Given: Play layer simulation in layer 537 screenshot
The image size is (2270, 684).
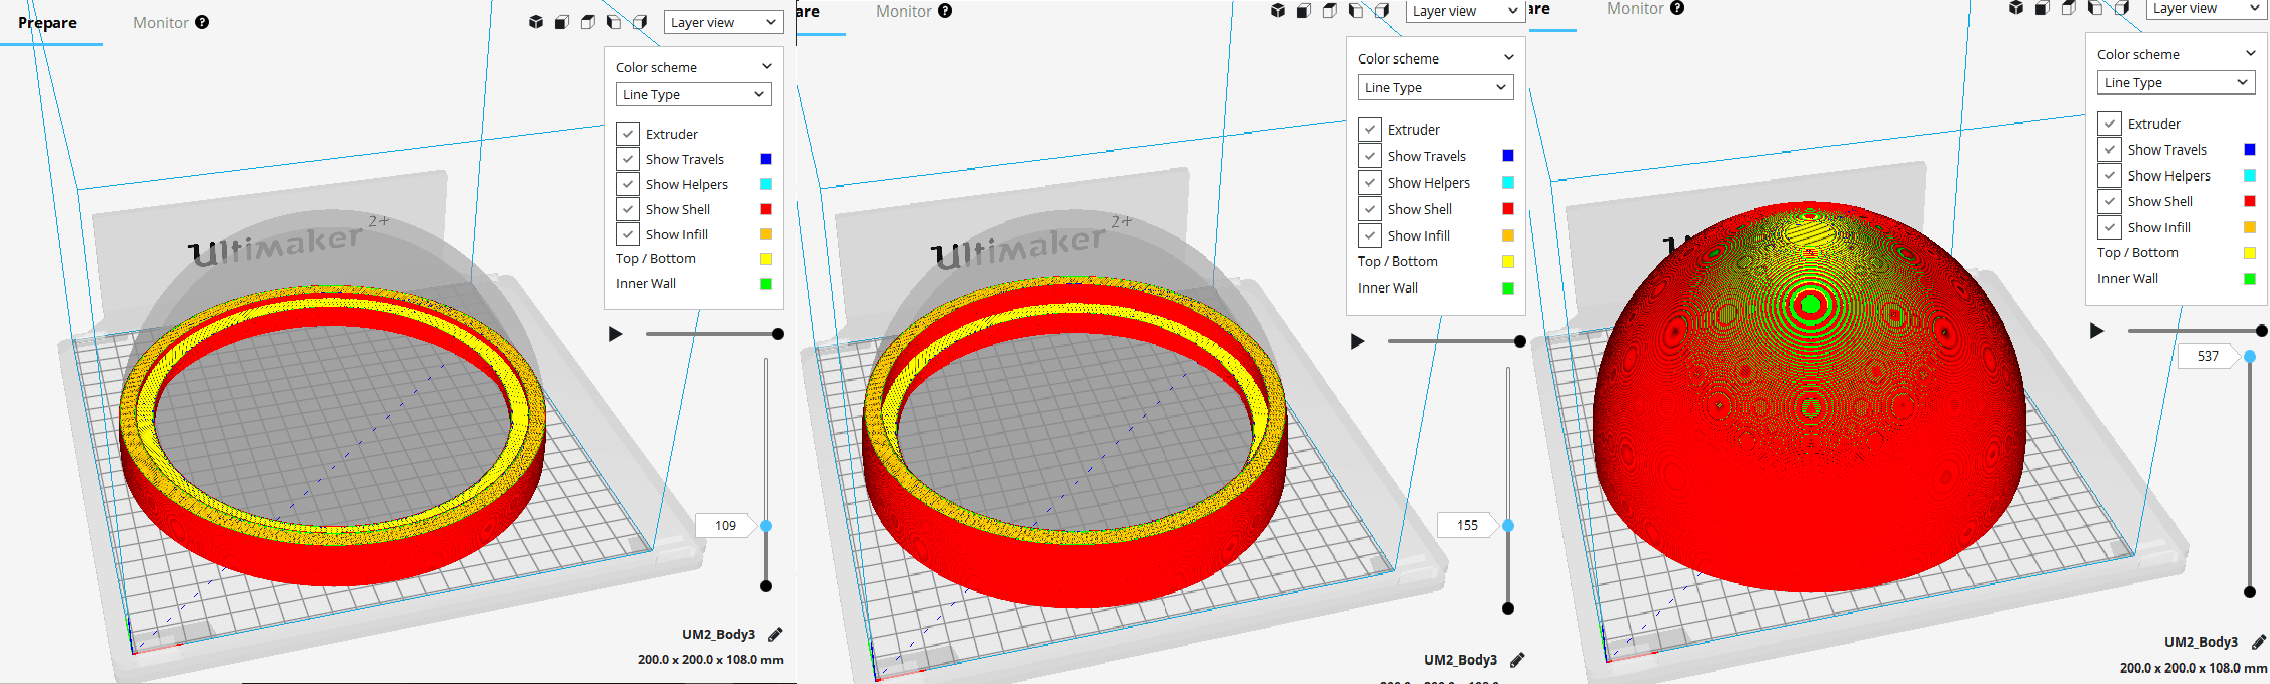Looking at the screenshot, I should coord(2097,331).
